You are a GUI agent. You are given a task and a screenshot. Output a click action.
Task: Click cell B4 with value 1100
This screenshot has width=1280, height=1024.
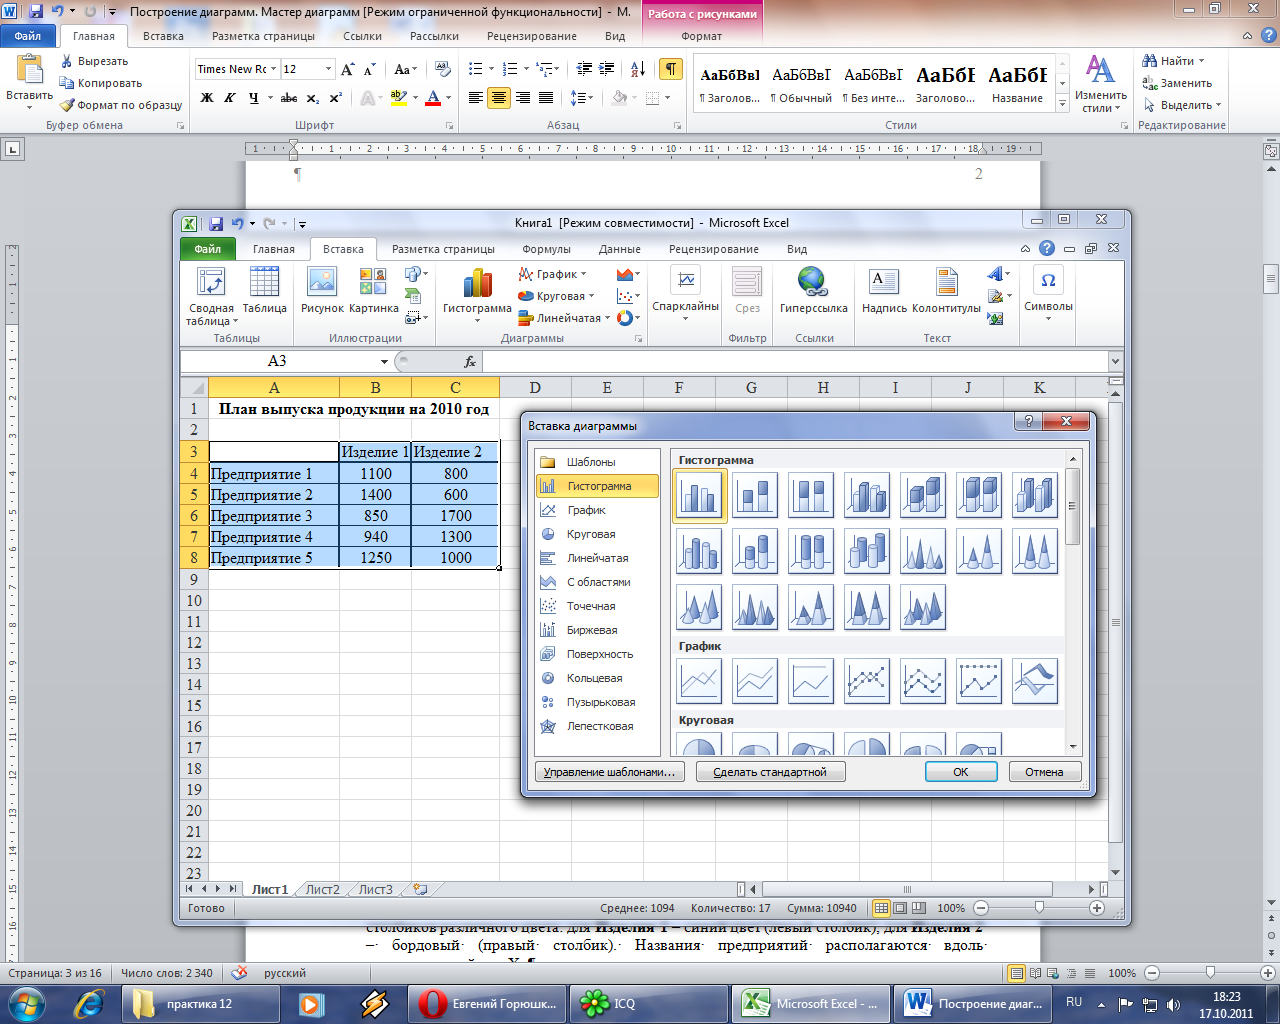[x=375, y=474]
